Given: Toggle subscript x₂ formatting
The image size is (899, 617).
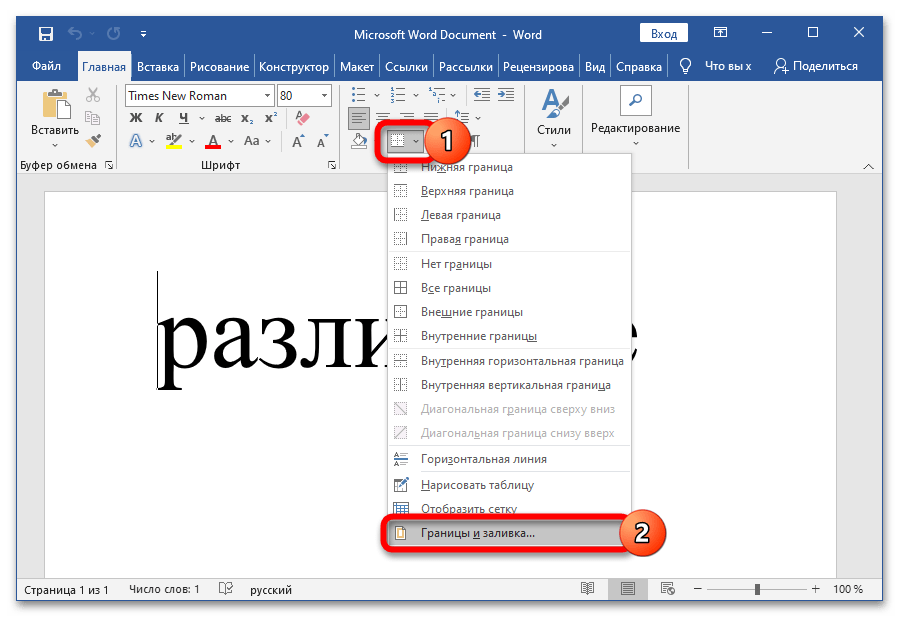Looking at the screenshot, I should point(247,118).
